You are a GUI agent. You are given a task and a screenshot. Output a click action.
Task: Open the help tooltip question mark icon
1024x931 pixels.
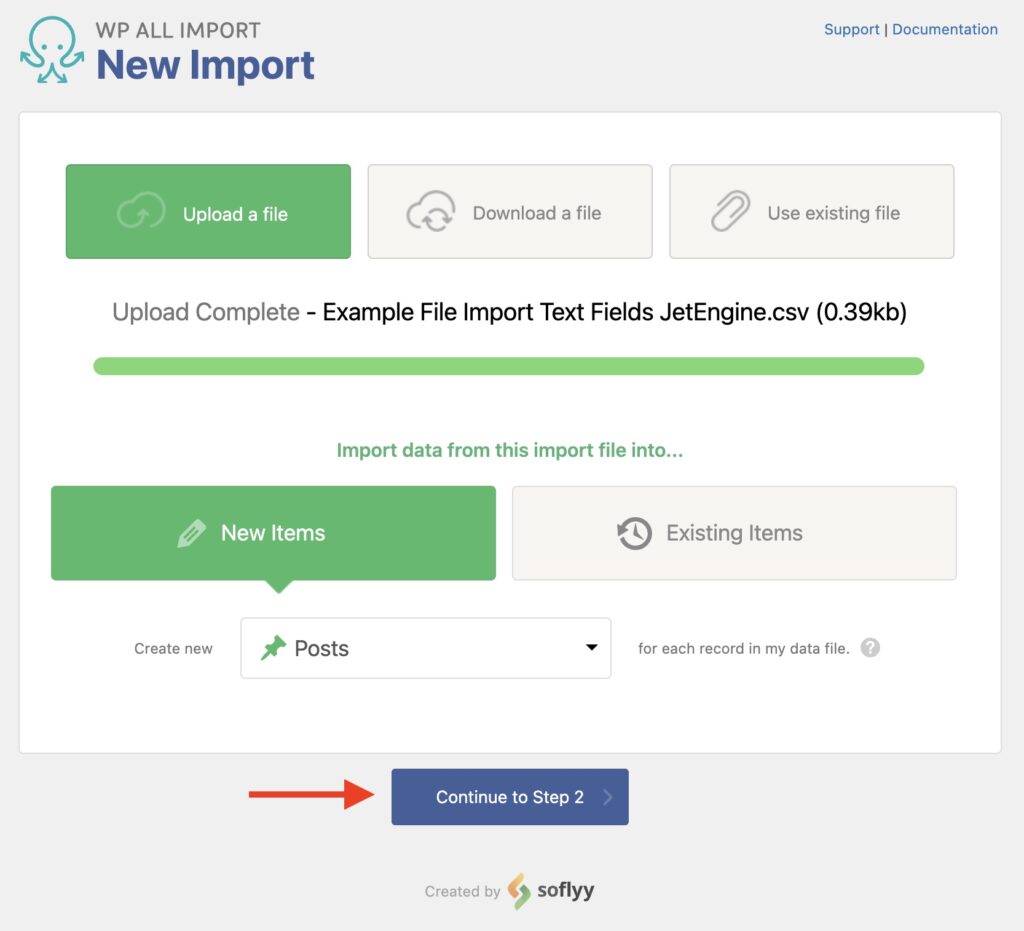click(870, 648)
